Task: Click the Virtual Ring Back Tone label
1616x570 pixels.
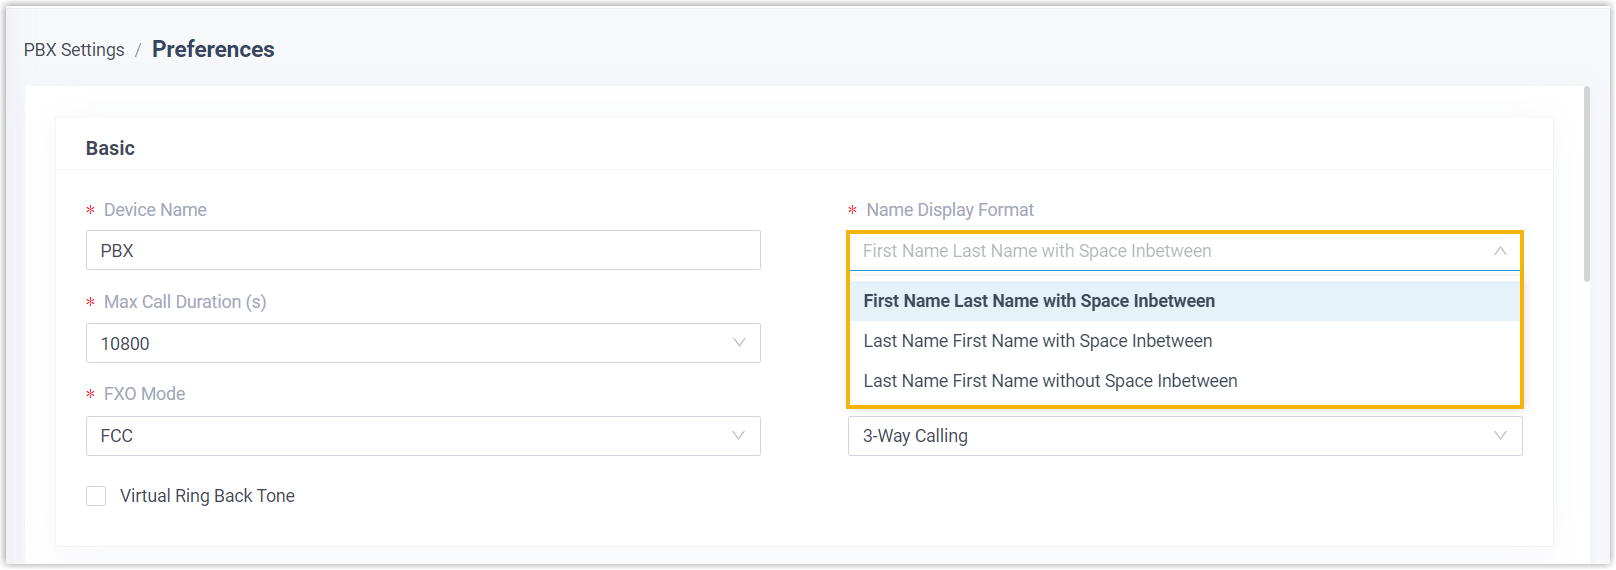Action: pos(207,496)
